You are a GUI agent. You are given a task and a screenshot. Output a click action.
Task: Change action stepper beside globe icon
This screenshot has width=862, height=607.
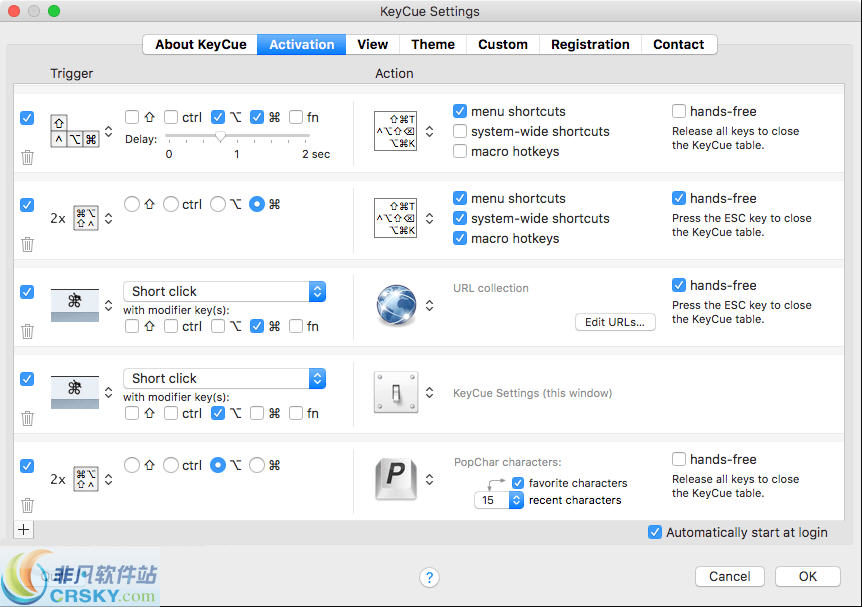[x=429, y=305]
